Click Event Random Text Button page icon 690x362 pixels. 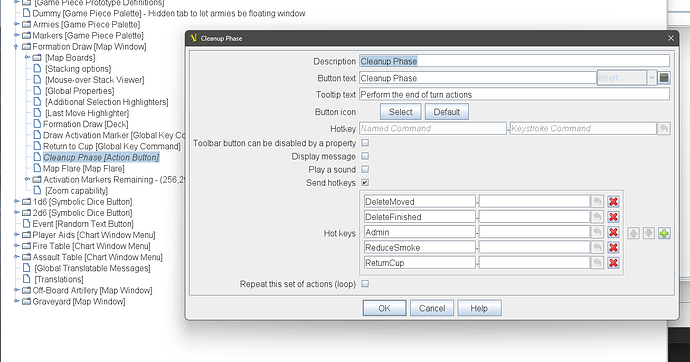tap(26, 224)
